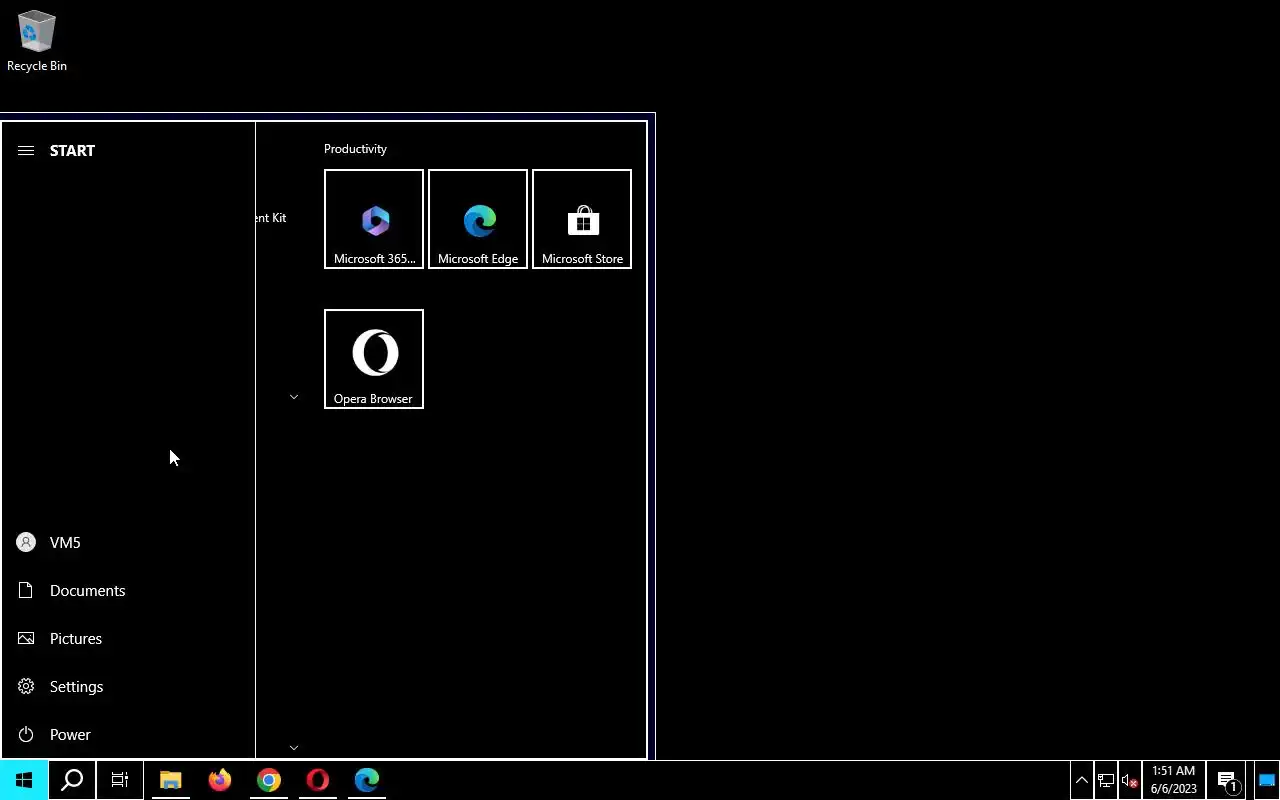Click the START label heading
This screenshot has width=1280, height=800.
[72, 150]
